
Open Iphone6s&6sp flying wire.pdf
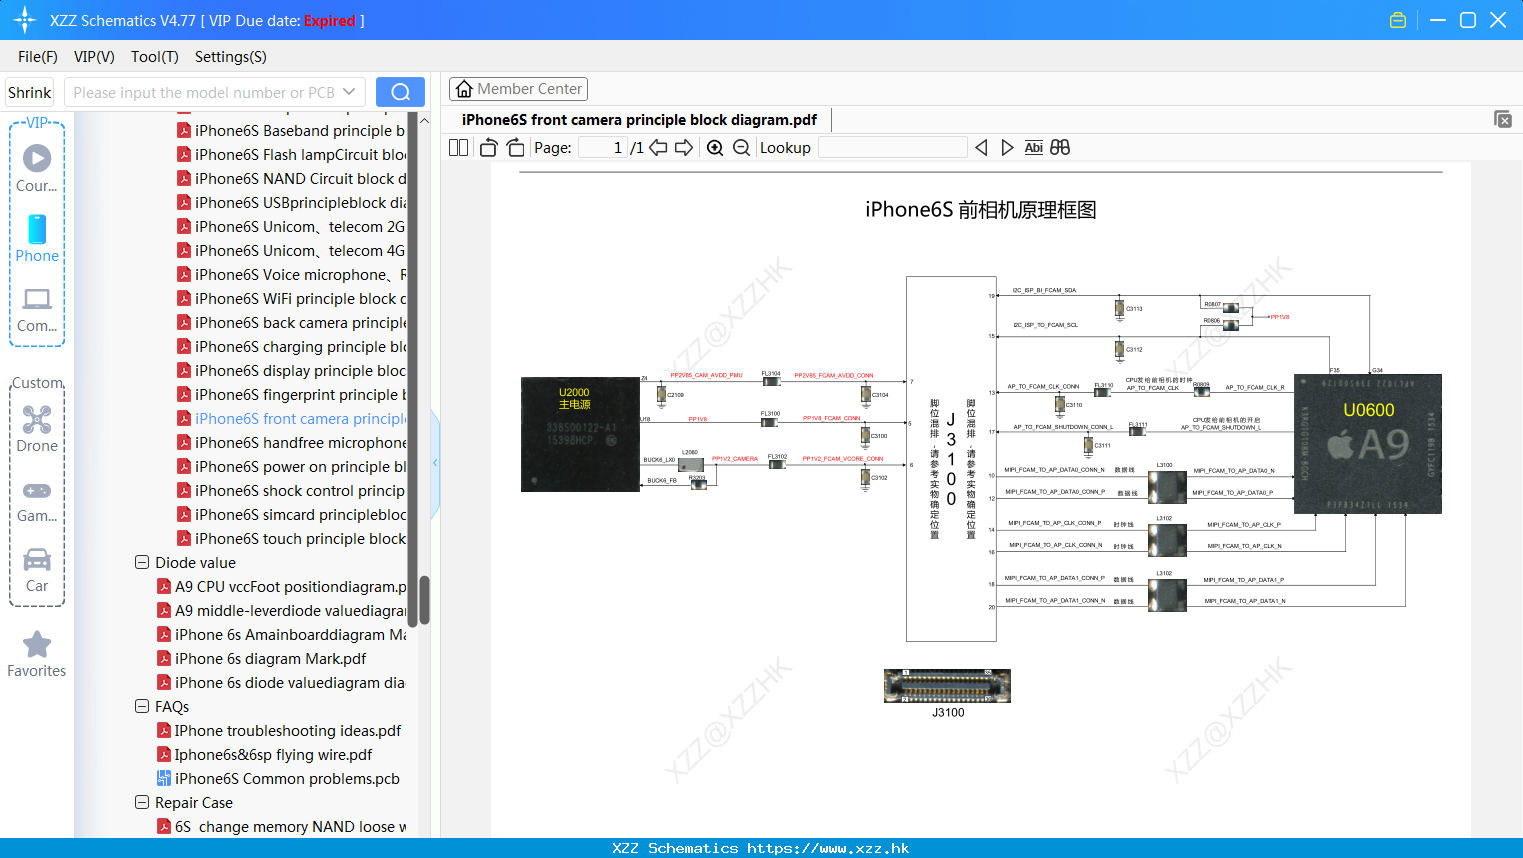click(x=264, y=754)
